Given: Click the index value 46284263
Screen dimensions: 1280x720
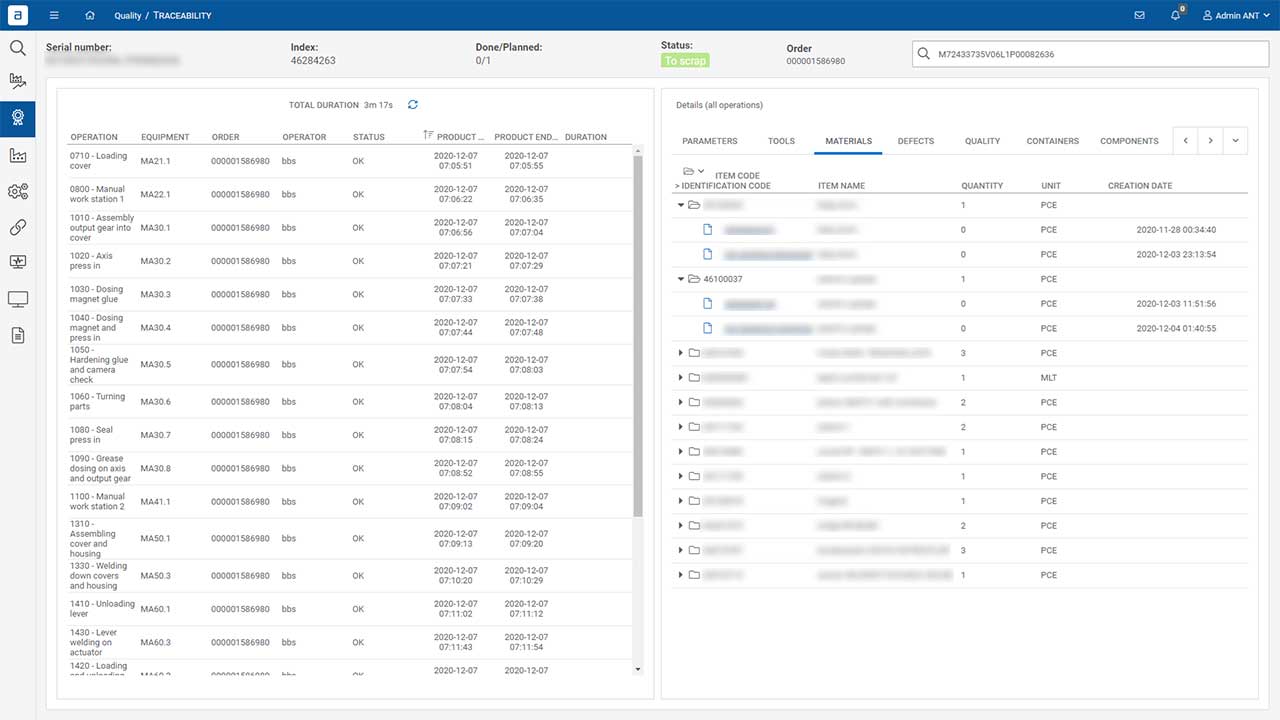Looking at the screenshot, I should pyautogui.click(x=313, y=61).
